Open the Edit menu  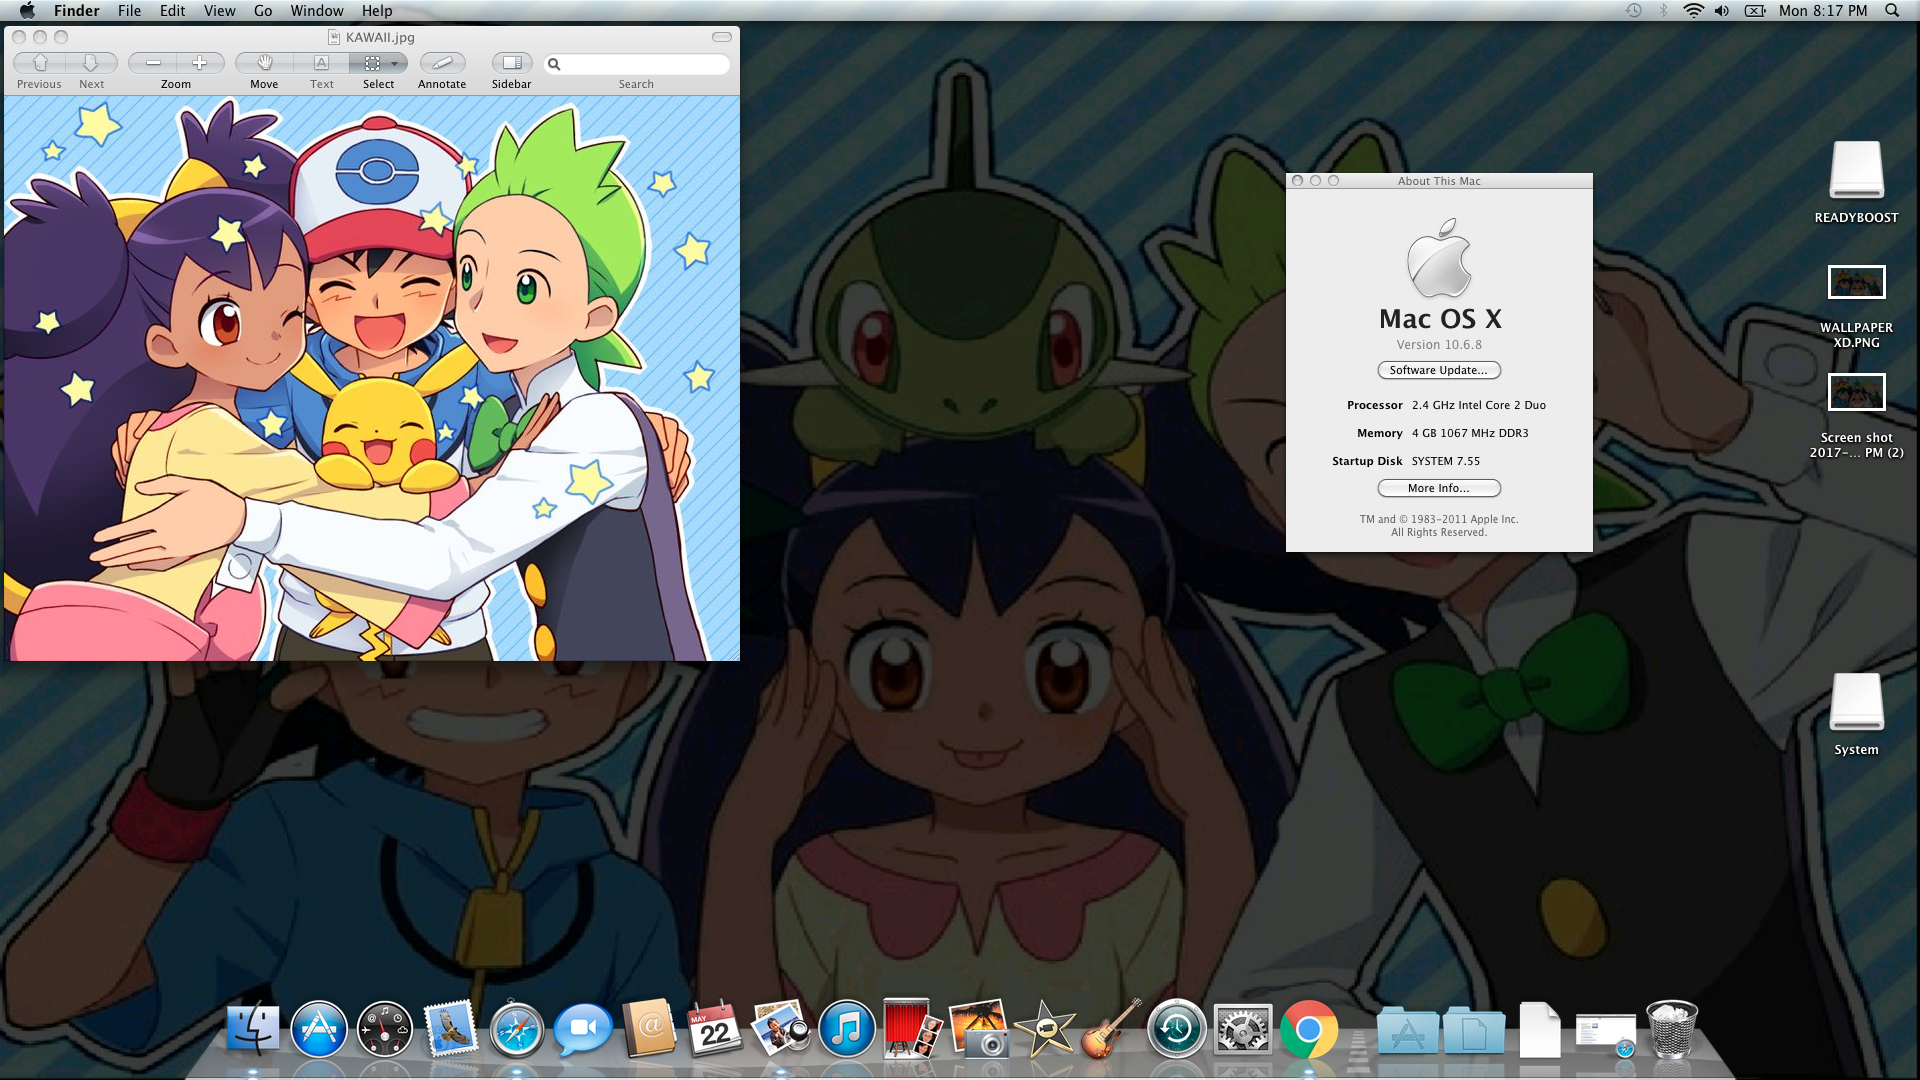[173, 11]
